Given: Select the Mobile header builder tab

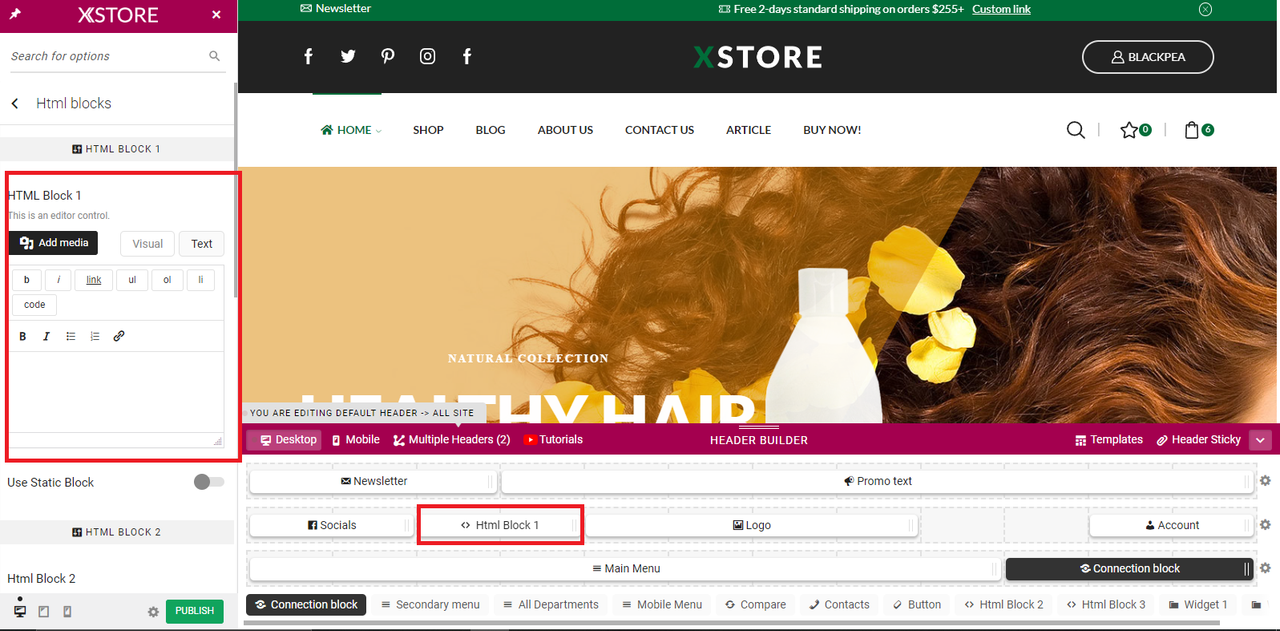Looking at the screenshot, I should [x=355, y=440].
